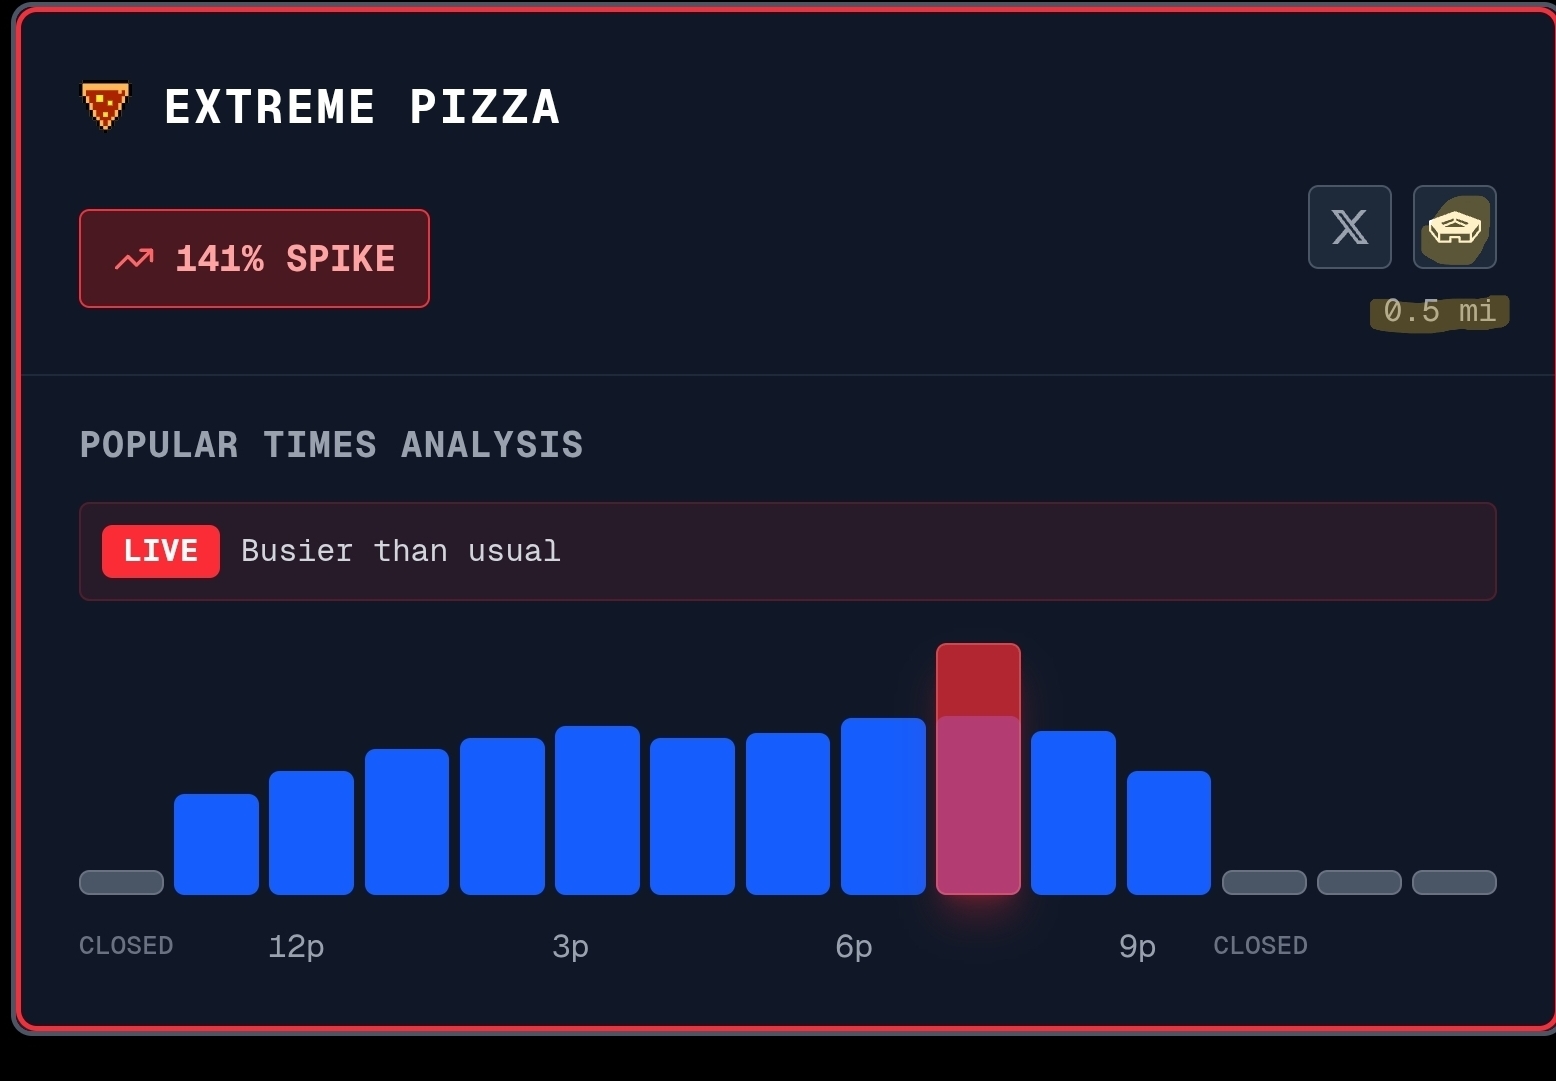This screenshot has height=1081, width=1556.
Task: Select the blue bar above 9p
Action: pos(1168,832)
